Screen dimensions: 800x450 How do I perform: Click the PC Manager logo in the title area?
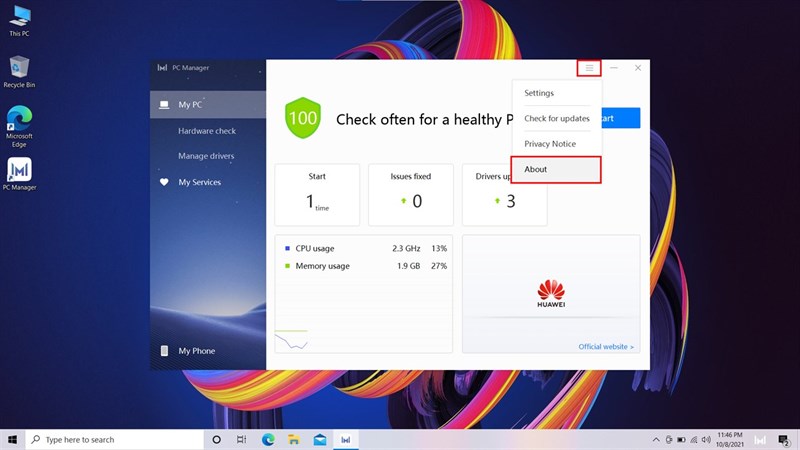point(162,67)
